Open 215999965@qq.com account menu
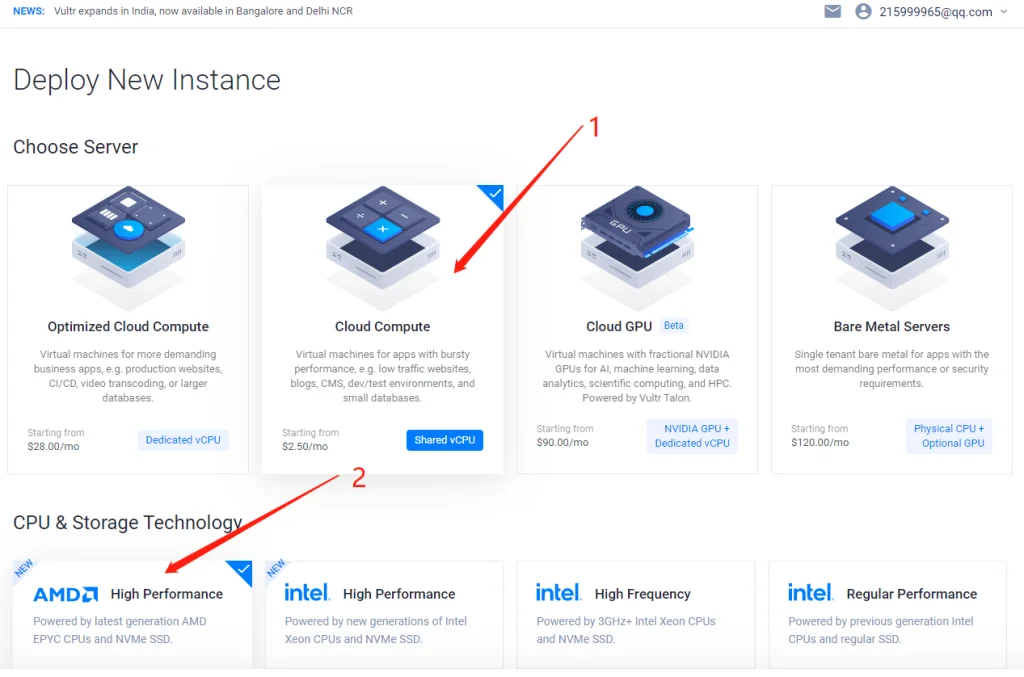 tap(935, 12)
